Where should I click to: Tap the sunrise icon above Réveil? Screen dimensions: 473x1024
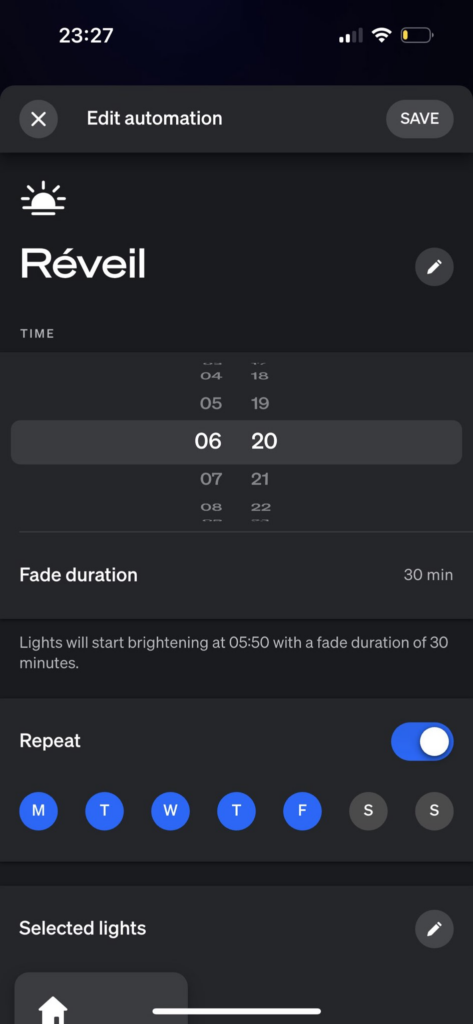(x=43, y=198)
